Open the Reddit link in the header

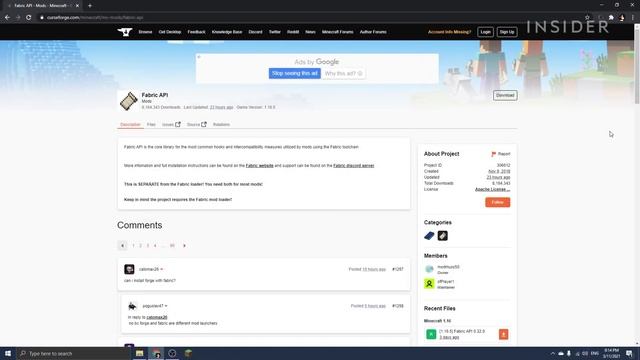[293, 32]
